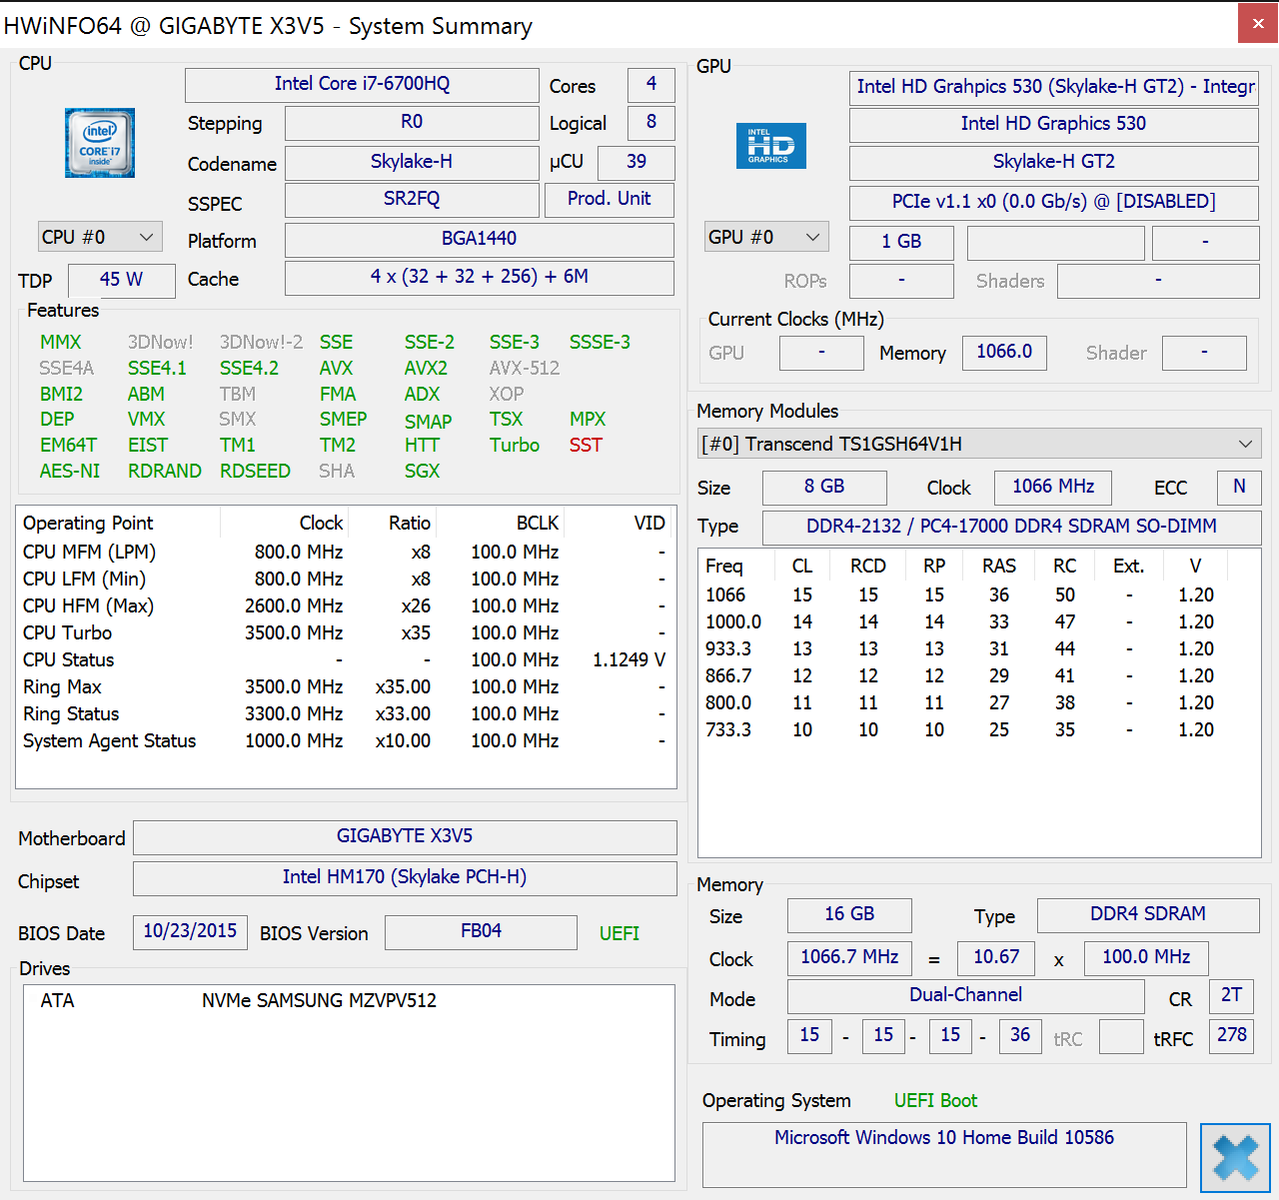1279x1200 pixels.
Task: Click the RDSEED feature label
Action: [x=255, y=471]
